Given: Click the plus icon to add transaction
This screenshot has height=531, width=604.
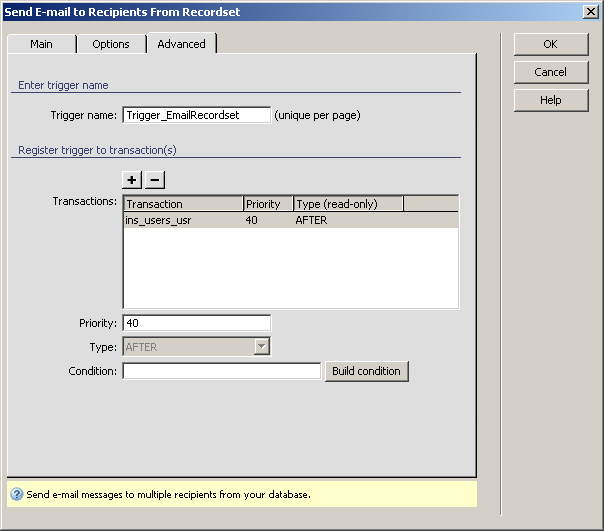Looking at the screenshot, I should (x=132, y=180).
